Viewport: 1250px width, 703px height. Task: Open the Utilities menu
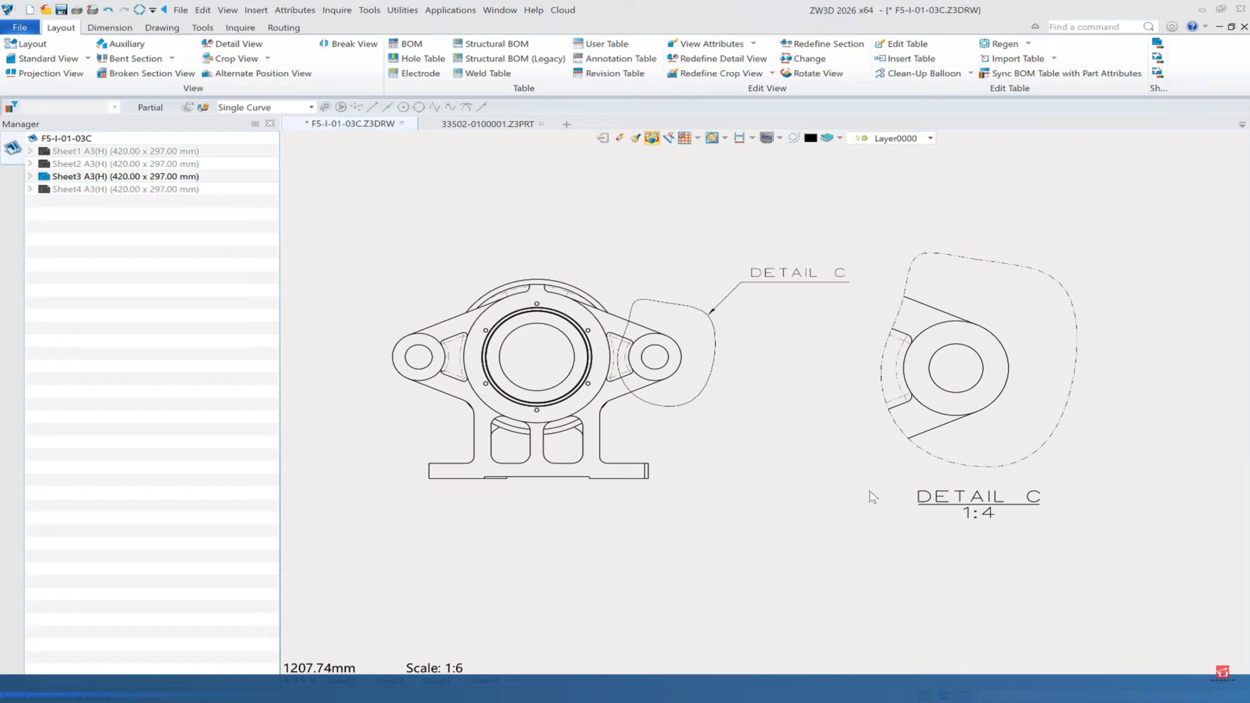pyautogui.click(x=402, y=10)
